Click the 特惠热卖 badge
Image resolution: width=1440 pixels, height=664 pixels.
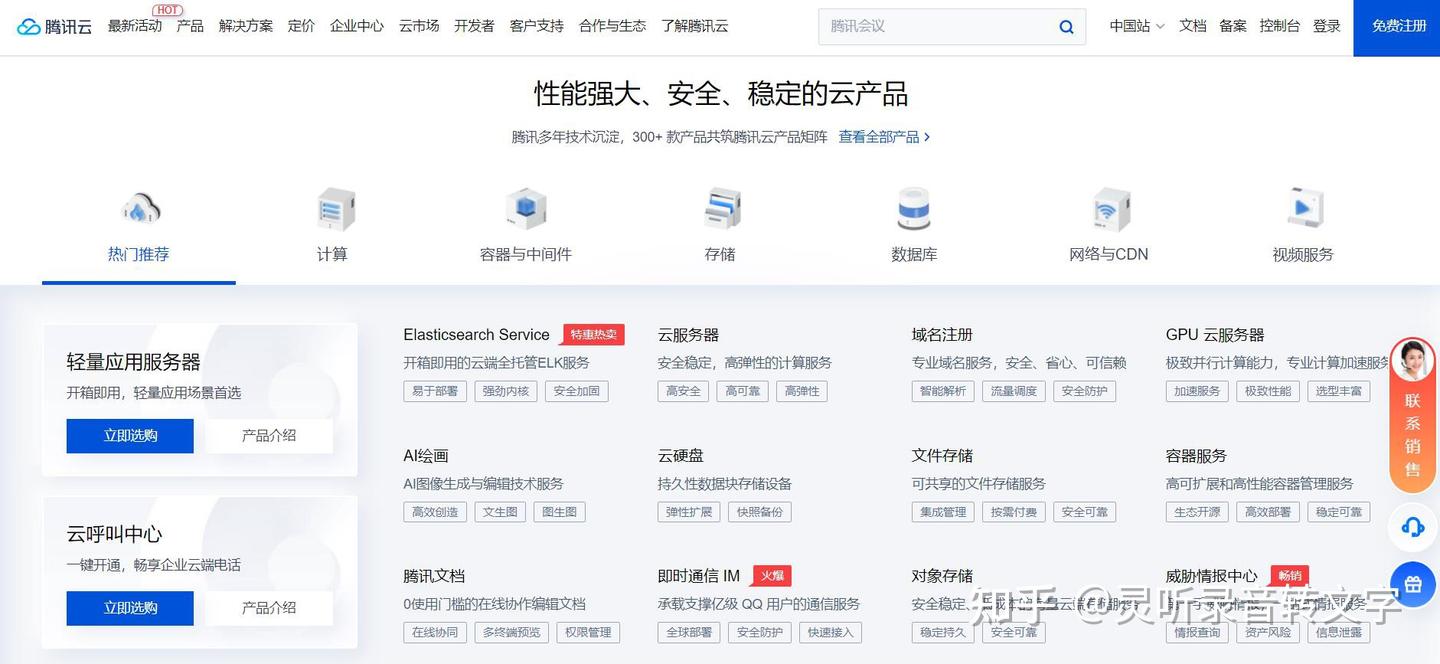(593, 335)
